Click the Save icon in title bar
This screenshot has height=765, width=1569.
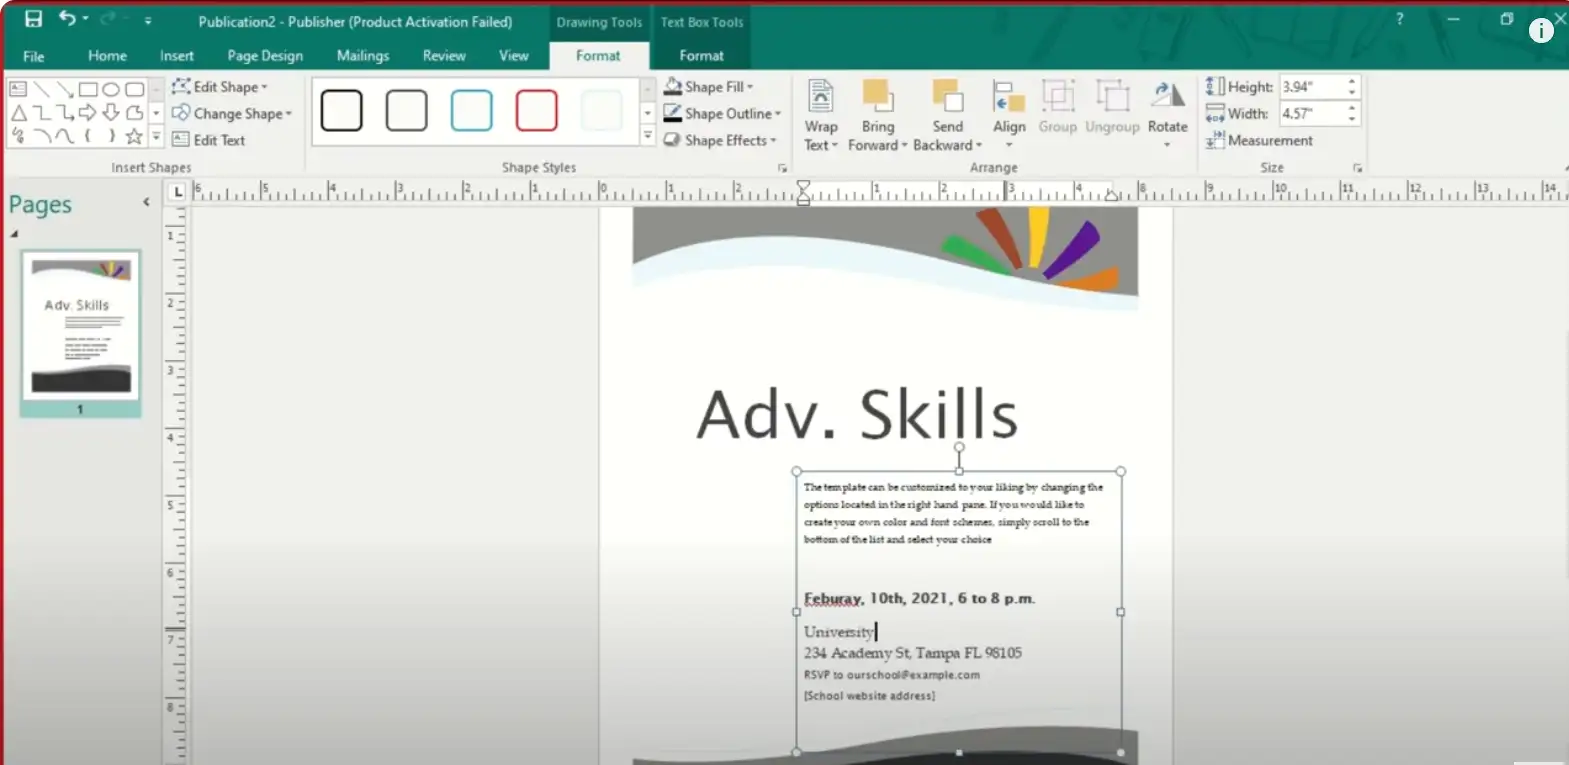point(34,19)
